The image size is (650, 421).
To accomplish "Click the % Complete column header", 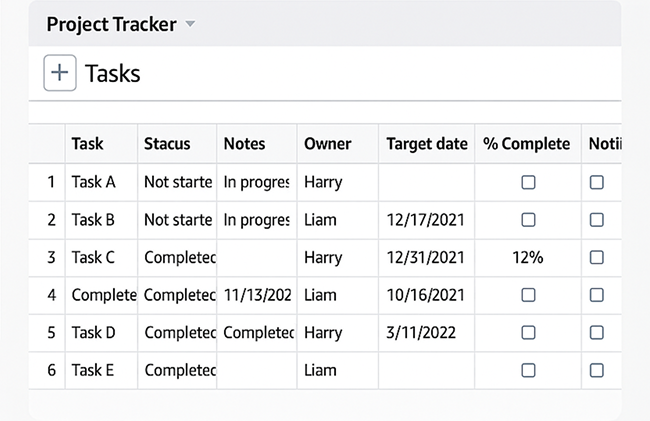I will point(527,144).
